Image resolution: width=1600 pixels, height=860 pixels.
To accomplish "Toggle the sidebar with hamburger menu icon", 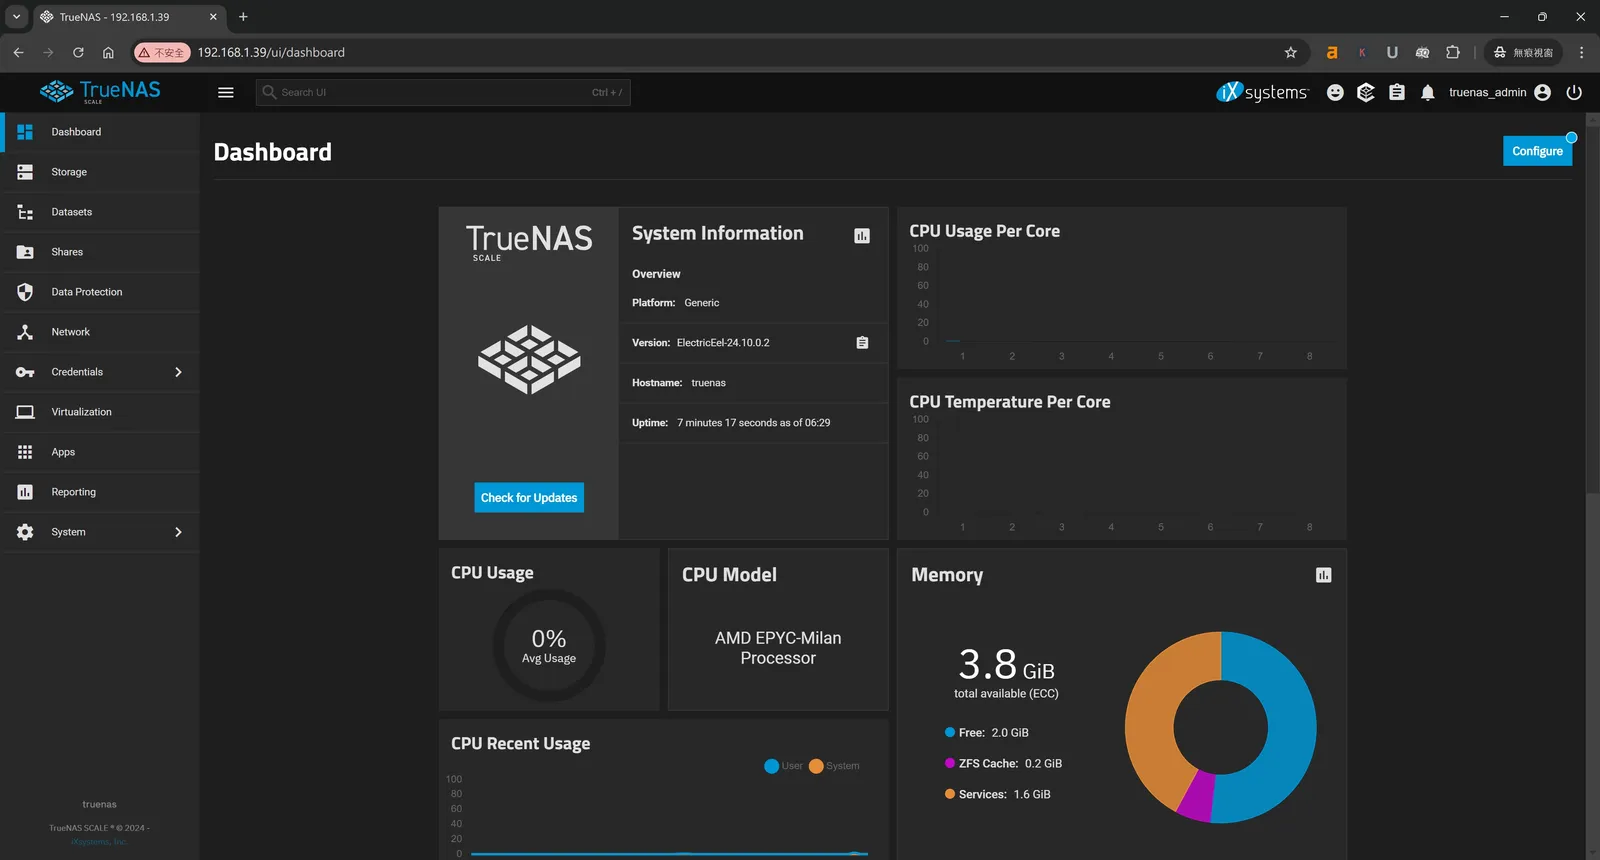I will pyautogui.click(x=226, y=92).
